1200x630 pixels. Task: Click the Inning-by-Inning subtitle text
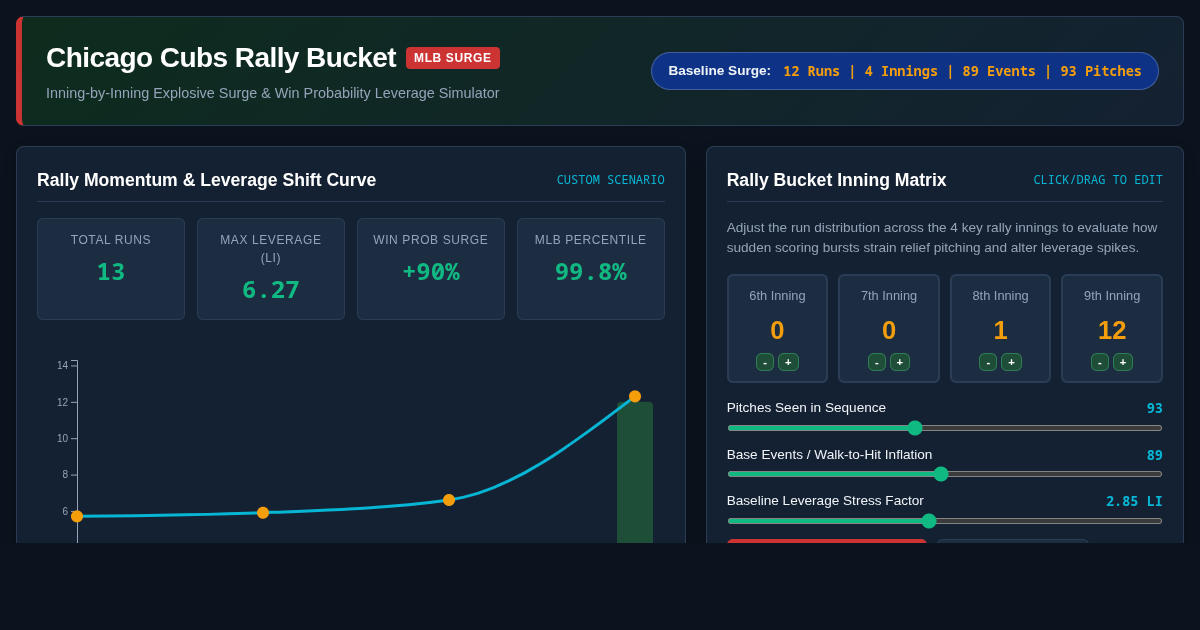tap(273, 93)
